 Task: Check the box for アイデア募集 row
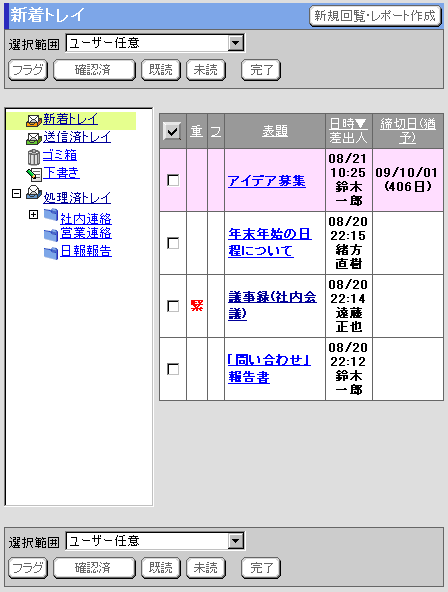point(173,180)
